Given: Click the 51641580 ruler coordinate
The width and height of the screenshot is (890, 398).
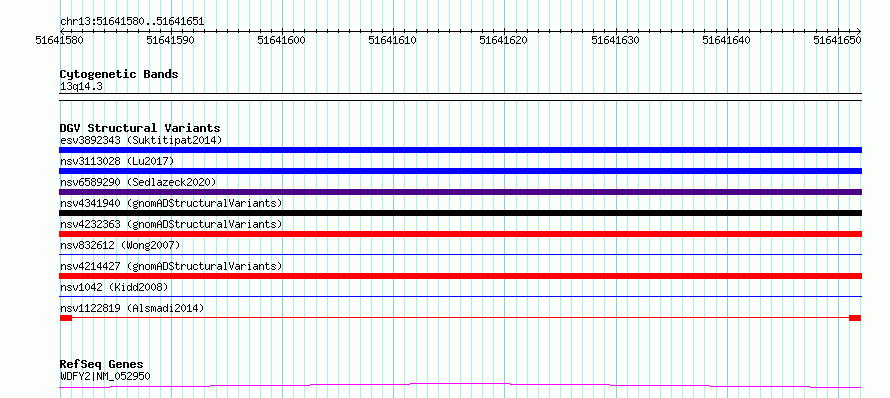Looking at the screenshot, I should pyautogui.click(x=59, y=40).
